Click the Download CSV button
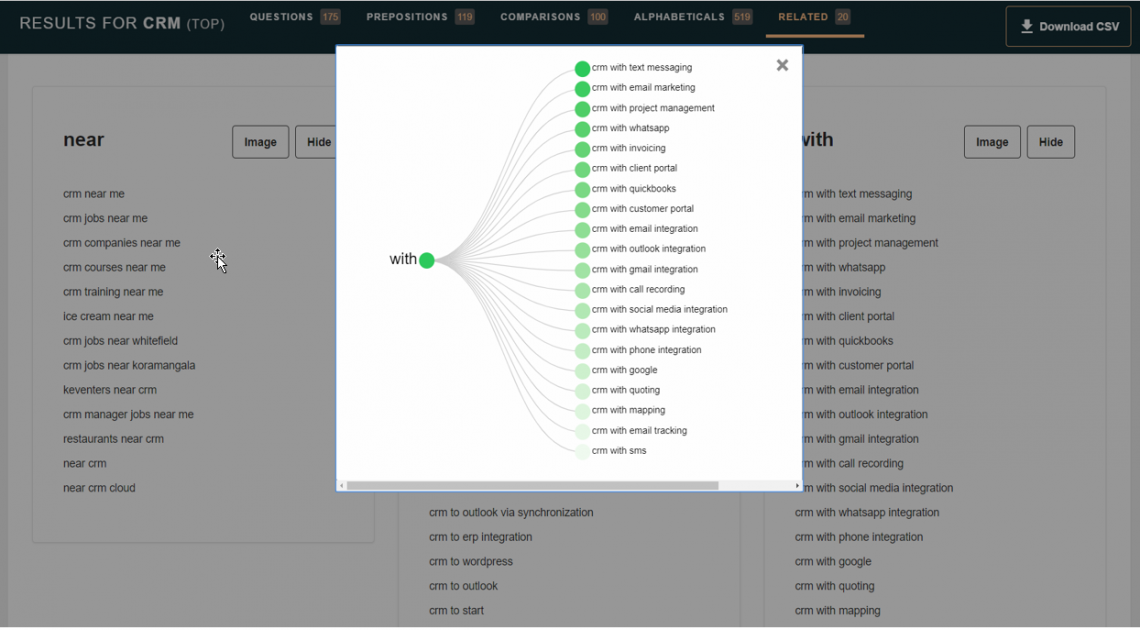The image size is (1140, 630). click(1069, 27)
